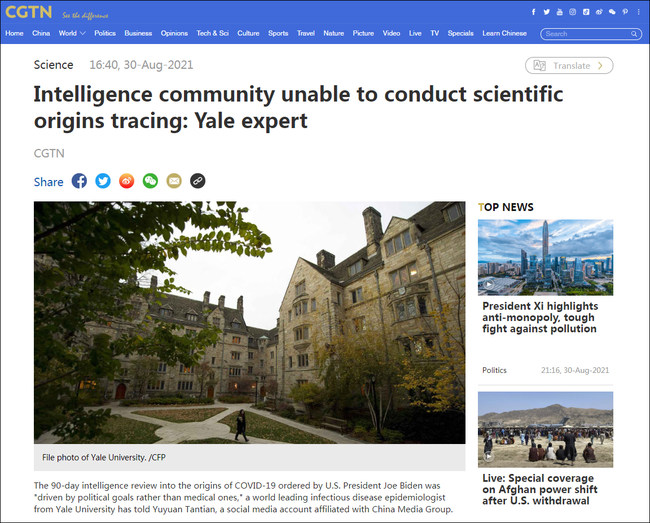Screen dimensions: 650x523
Task: Open Travel section
Action: [306, 33]
